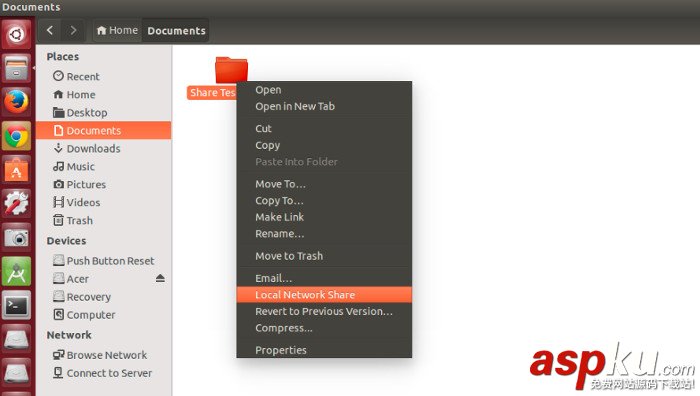Open Firefox from the launcher
Viewport: 700px width, 396px height.
coord(16,102)
